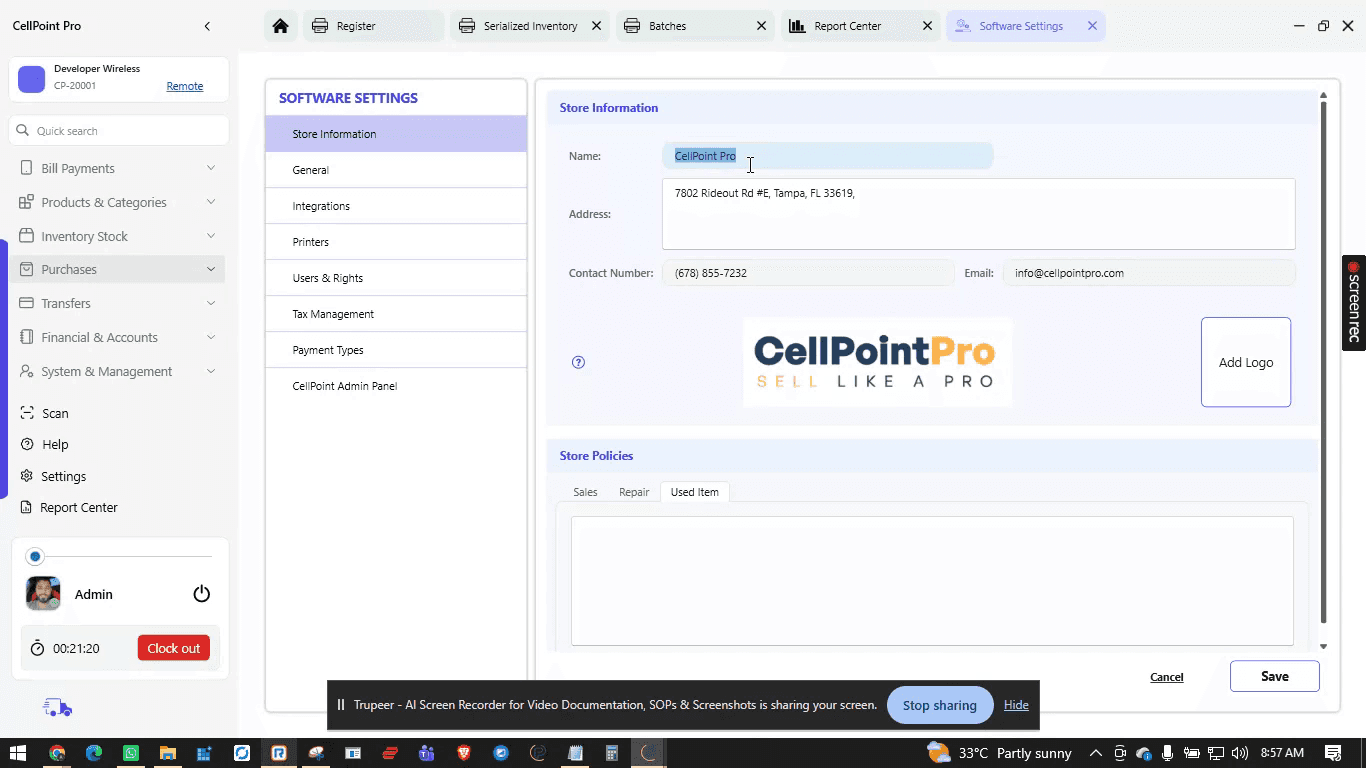
Task: Click the timer stopwatch icon
Action: coord(38,648)
